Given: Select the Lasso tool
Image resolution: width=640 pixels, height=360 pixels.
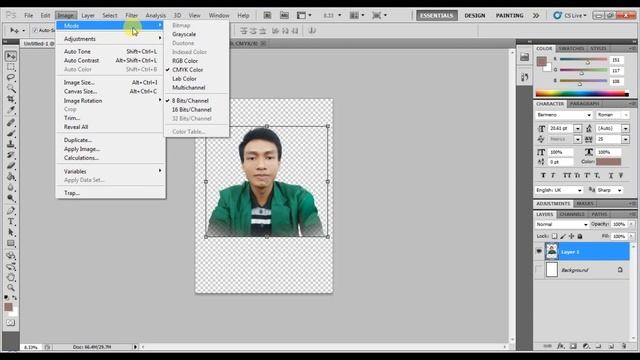Looking at the screenshot, I should (11, 78).
